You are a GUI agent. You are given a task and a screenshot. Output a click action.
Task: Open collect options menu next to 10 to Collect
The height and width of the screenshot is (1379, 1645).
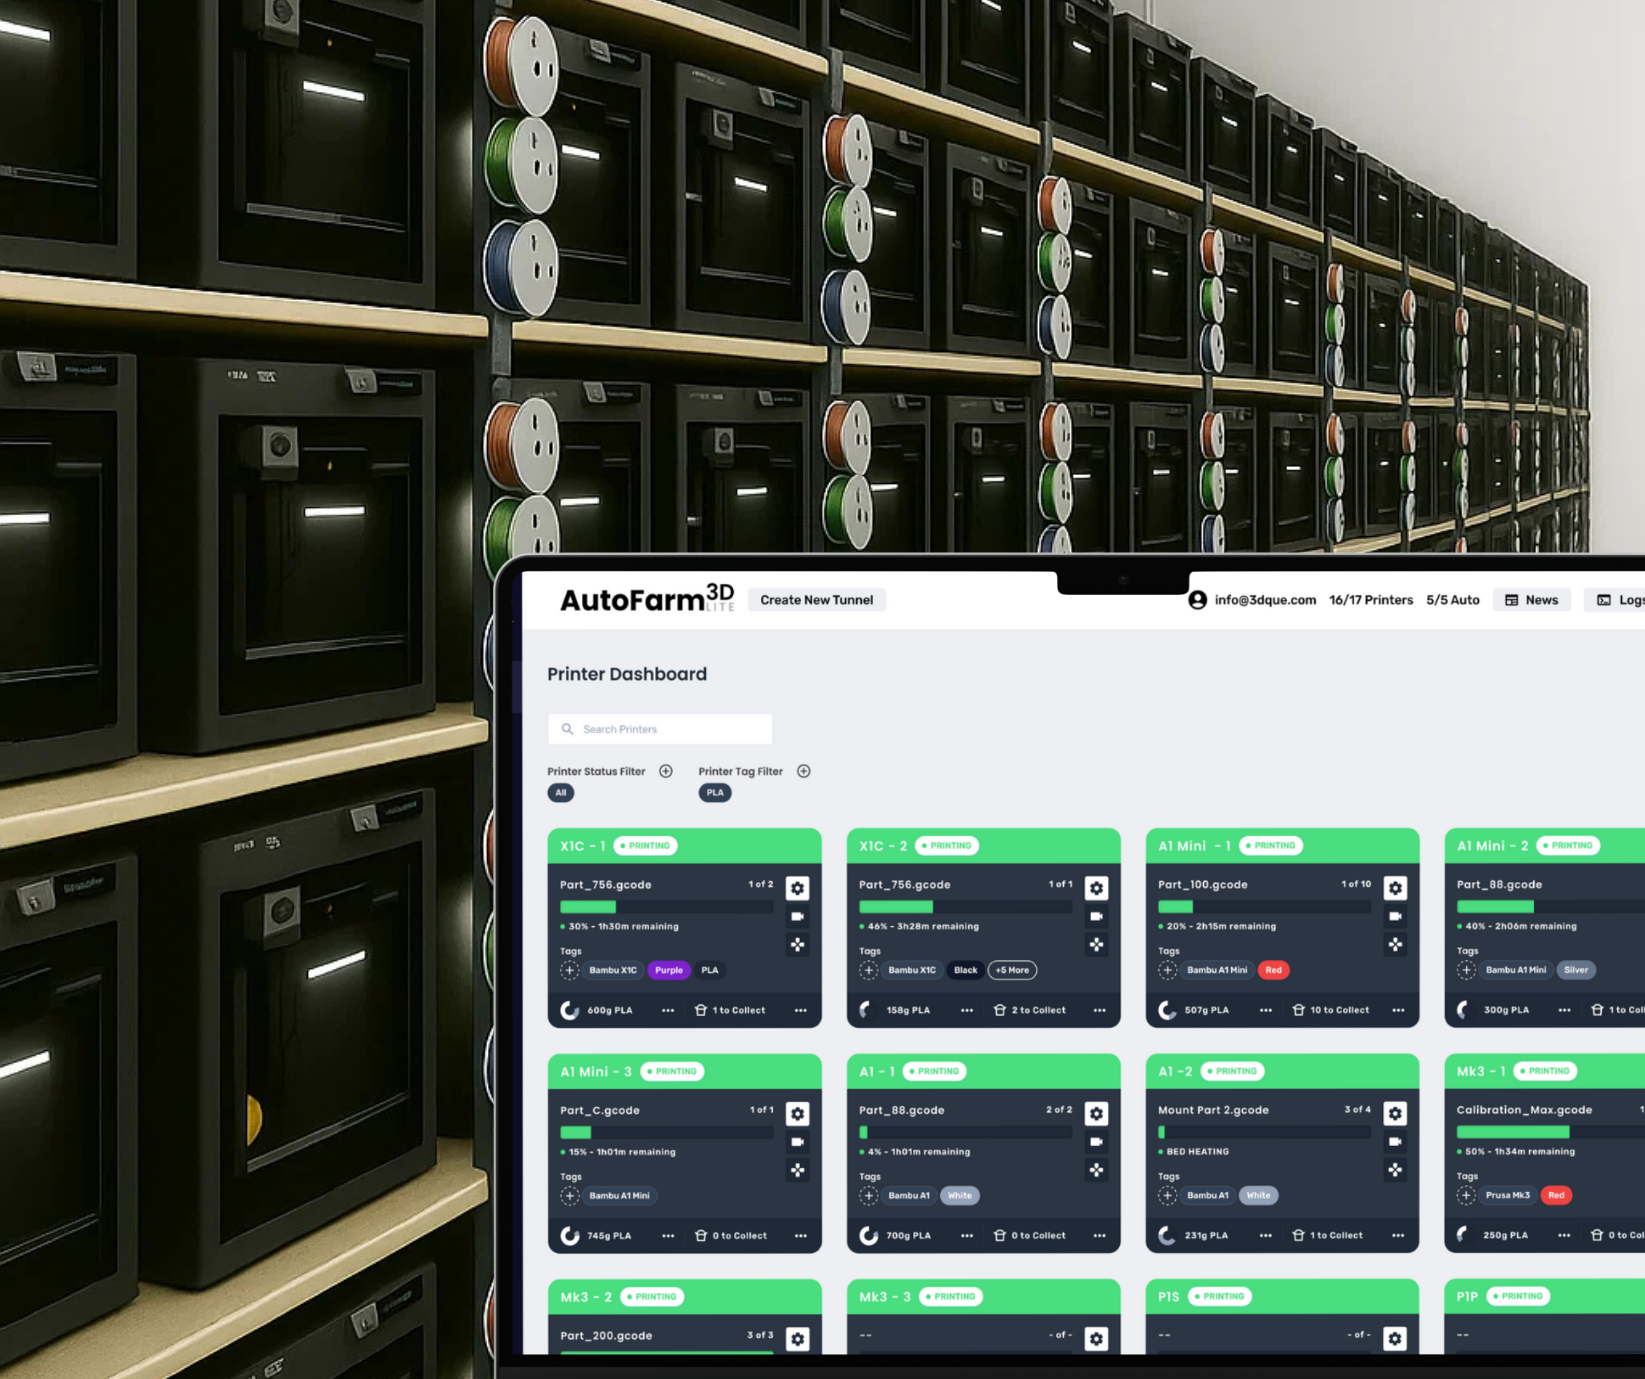[1399, 1010]
